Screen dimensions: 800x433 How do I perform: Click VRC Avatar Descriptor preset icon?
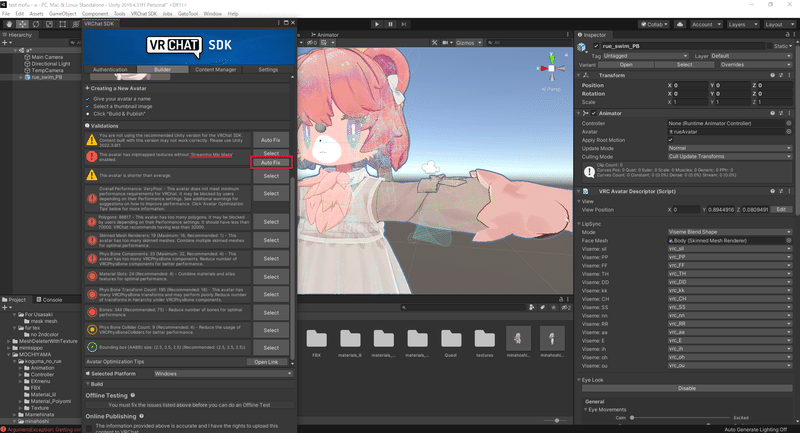click(x=781, y=191)
